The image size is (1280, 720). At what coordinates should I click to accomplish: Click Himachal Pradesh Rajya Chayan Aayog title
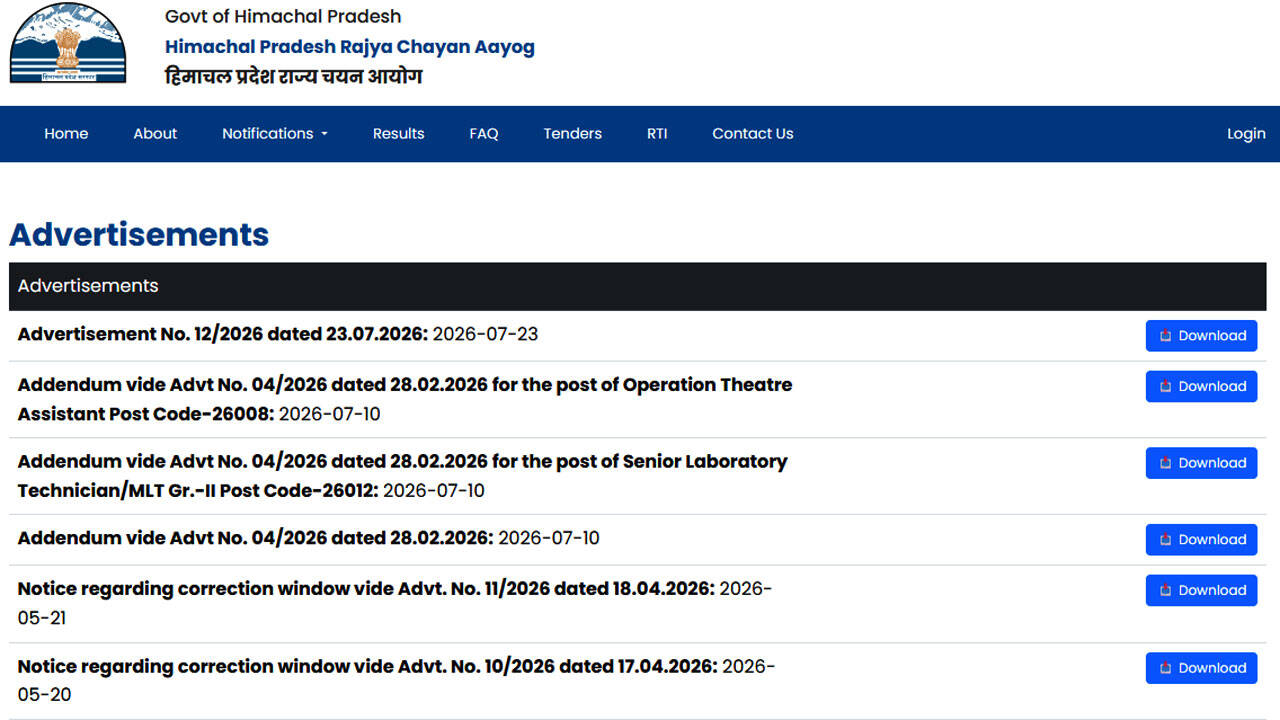tap(350, 47)
